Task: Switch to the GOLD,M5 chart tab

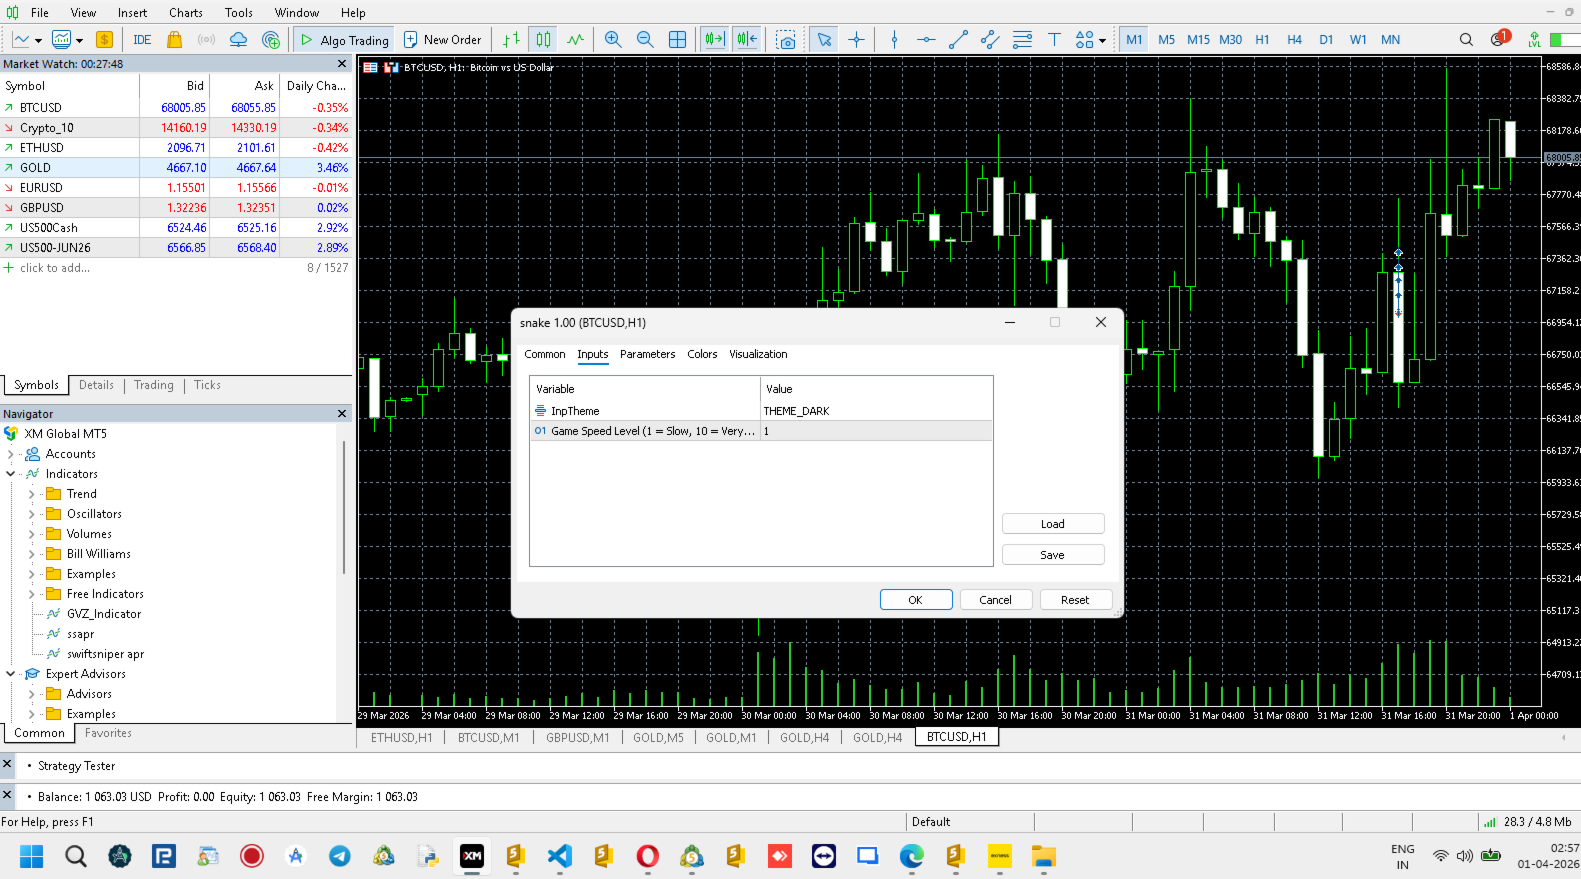Action: click(x=658, y=738)
